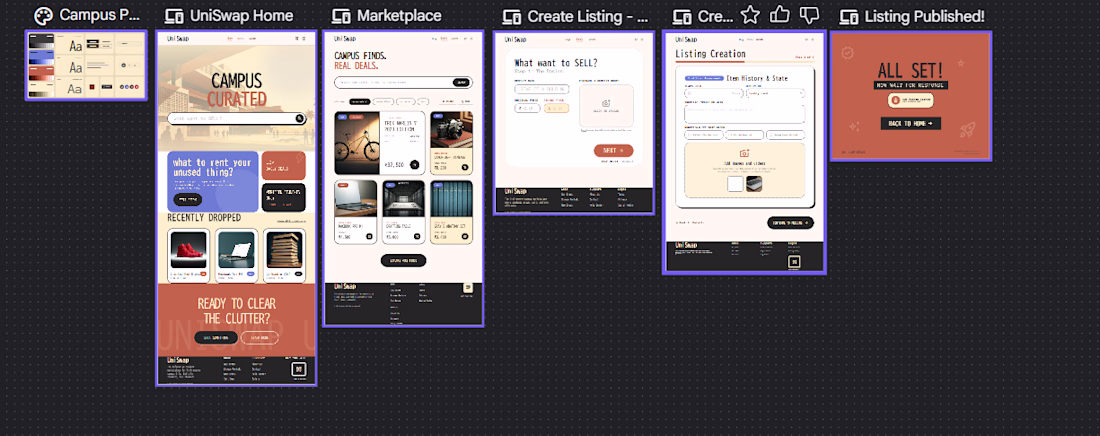Image resolution: width=1100 pixels, height=436 pixels.
Task: Select the UniSwap Home frame title
Action: tap(241, 15)
